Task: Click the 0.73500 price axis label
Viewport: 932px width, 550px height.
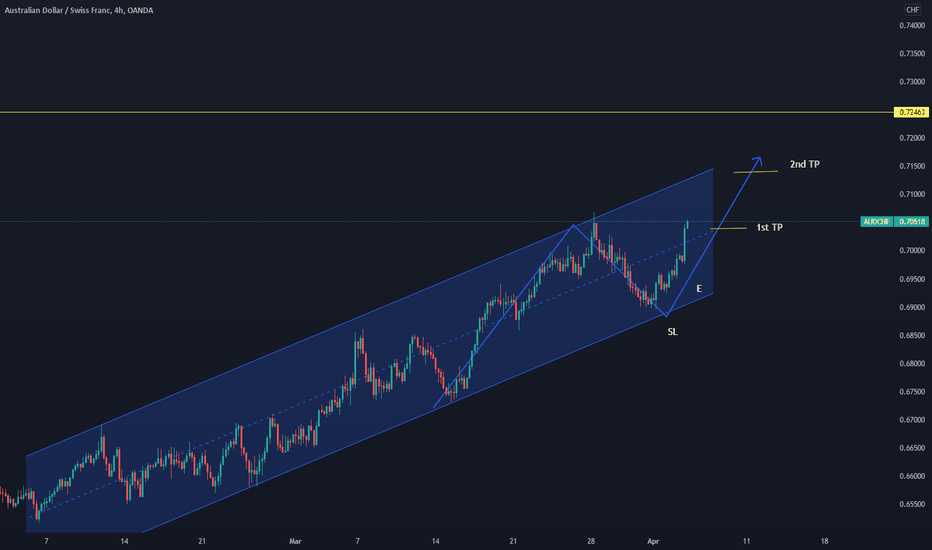Action: pyautogui.click(x=912, y=54)
